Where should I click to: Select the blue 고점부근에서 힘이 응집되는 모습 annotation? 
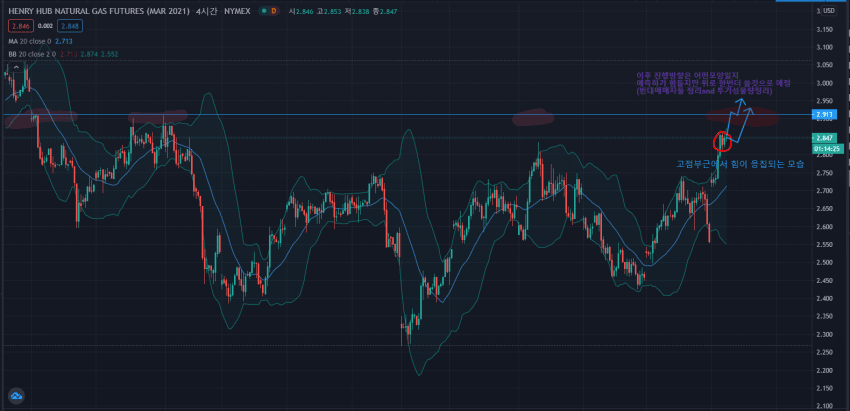740,164
